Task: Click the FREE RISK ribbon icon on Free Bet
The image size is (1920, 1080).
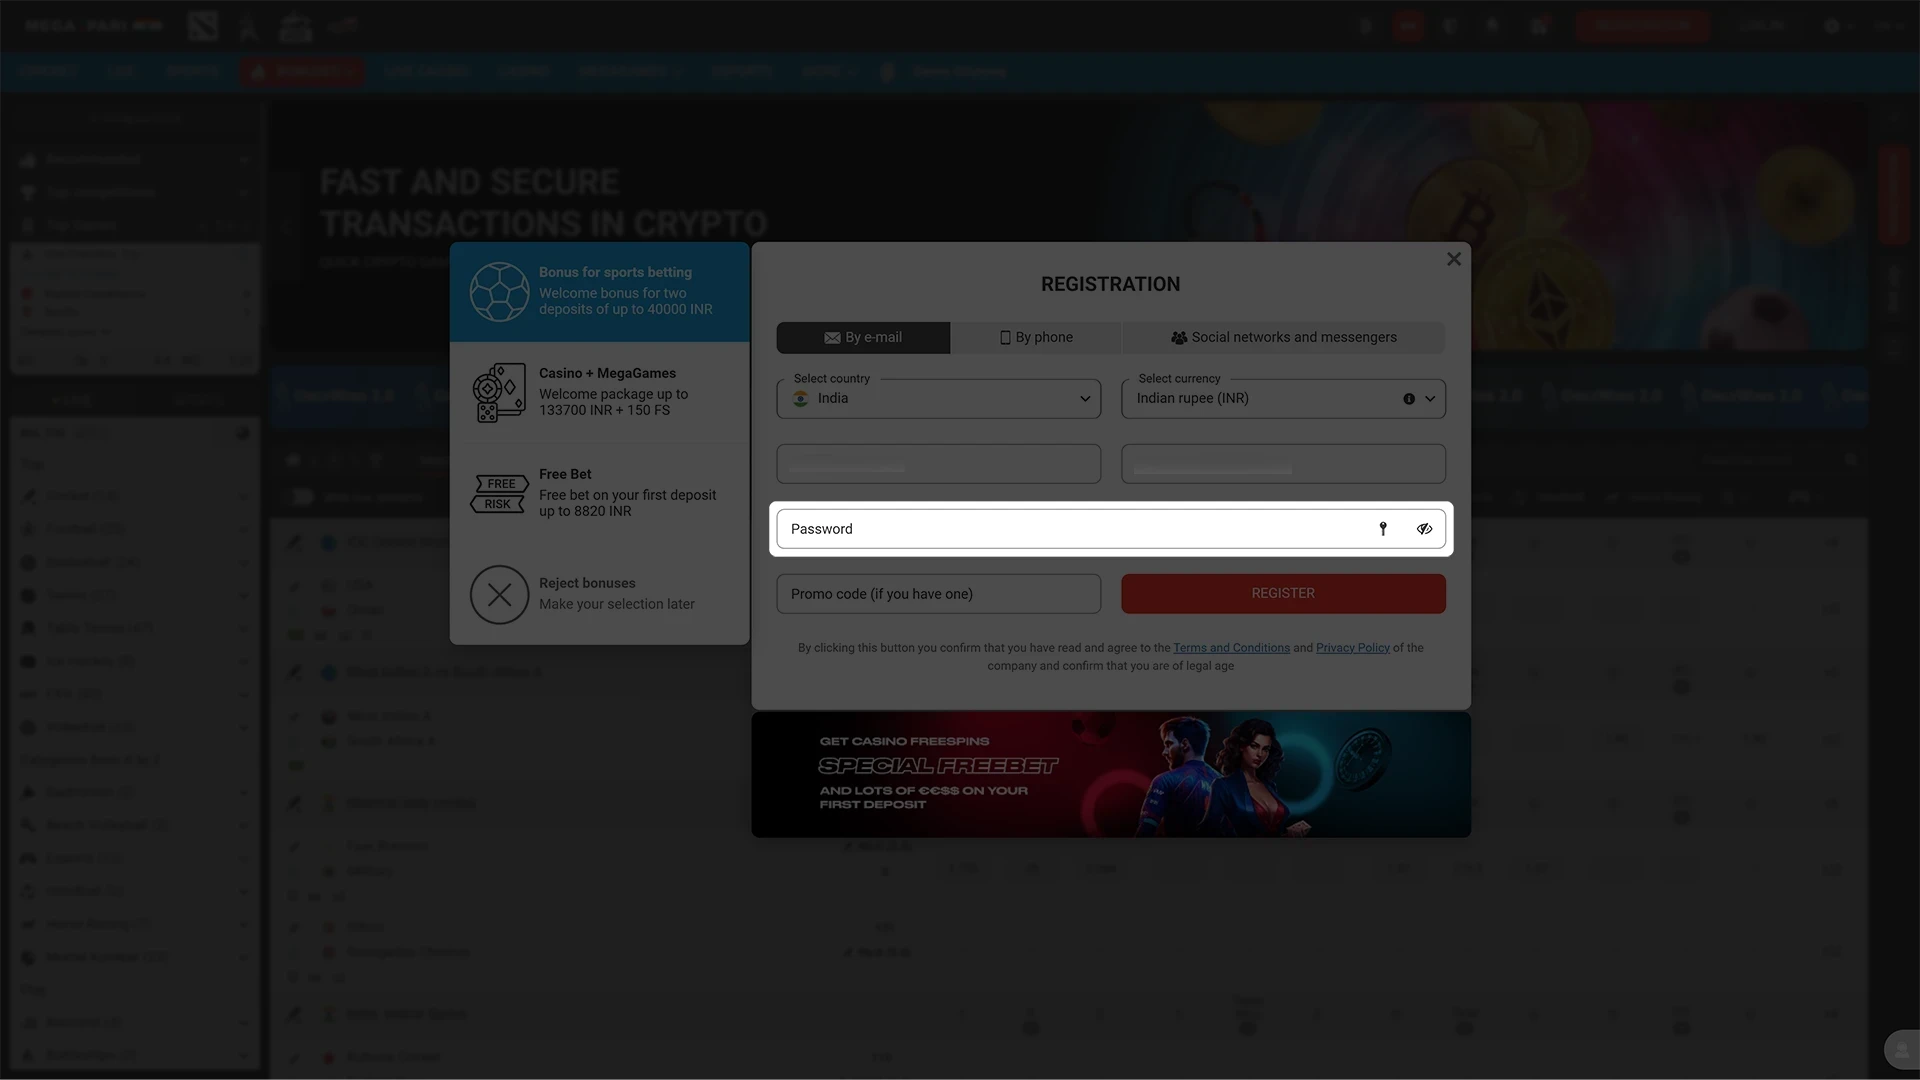Action: tap(500, 492)
